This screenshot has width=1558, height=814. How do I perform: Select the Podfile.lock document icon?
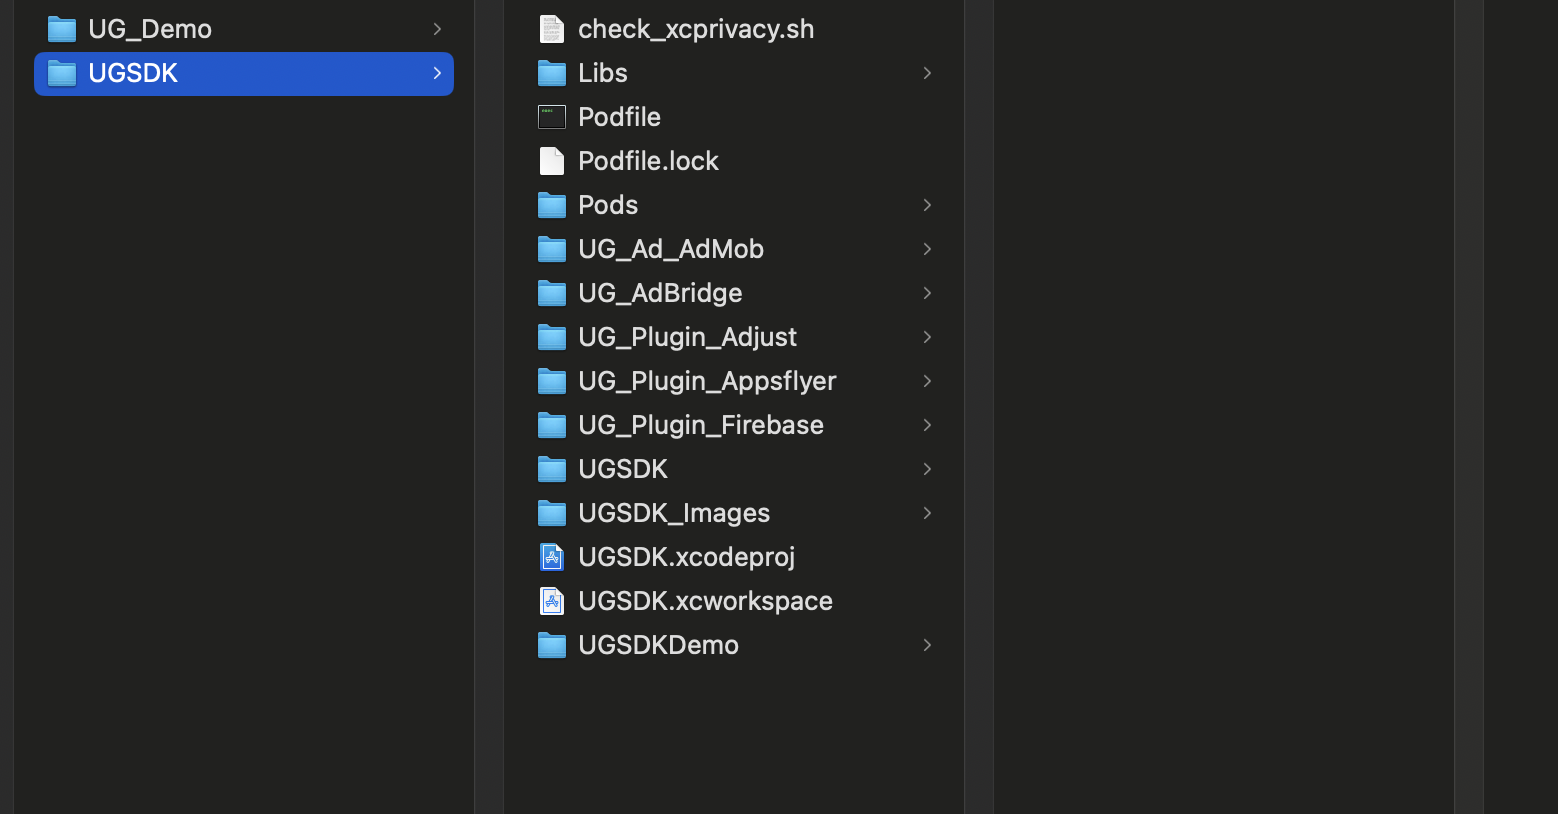click(551, 161)
